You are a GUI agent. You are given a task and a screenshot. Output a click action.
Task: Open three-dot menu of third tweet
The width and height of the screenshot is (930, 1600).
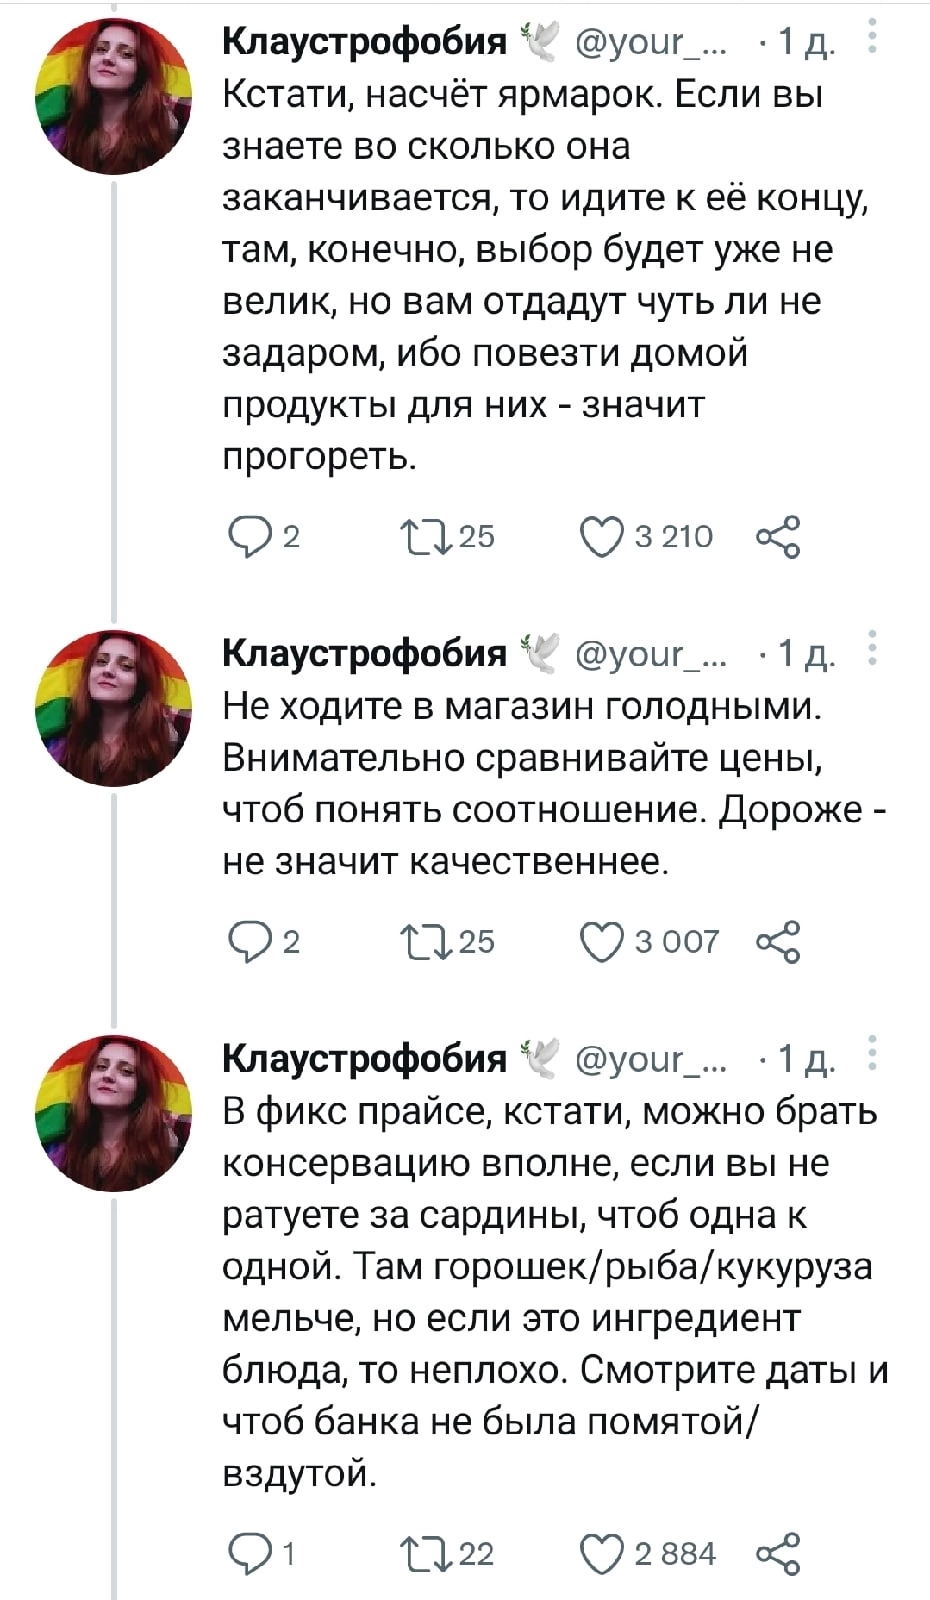(x=872, y=1054)
